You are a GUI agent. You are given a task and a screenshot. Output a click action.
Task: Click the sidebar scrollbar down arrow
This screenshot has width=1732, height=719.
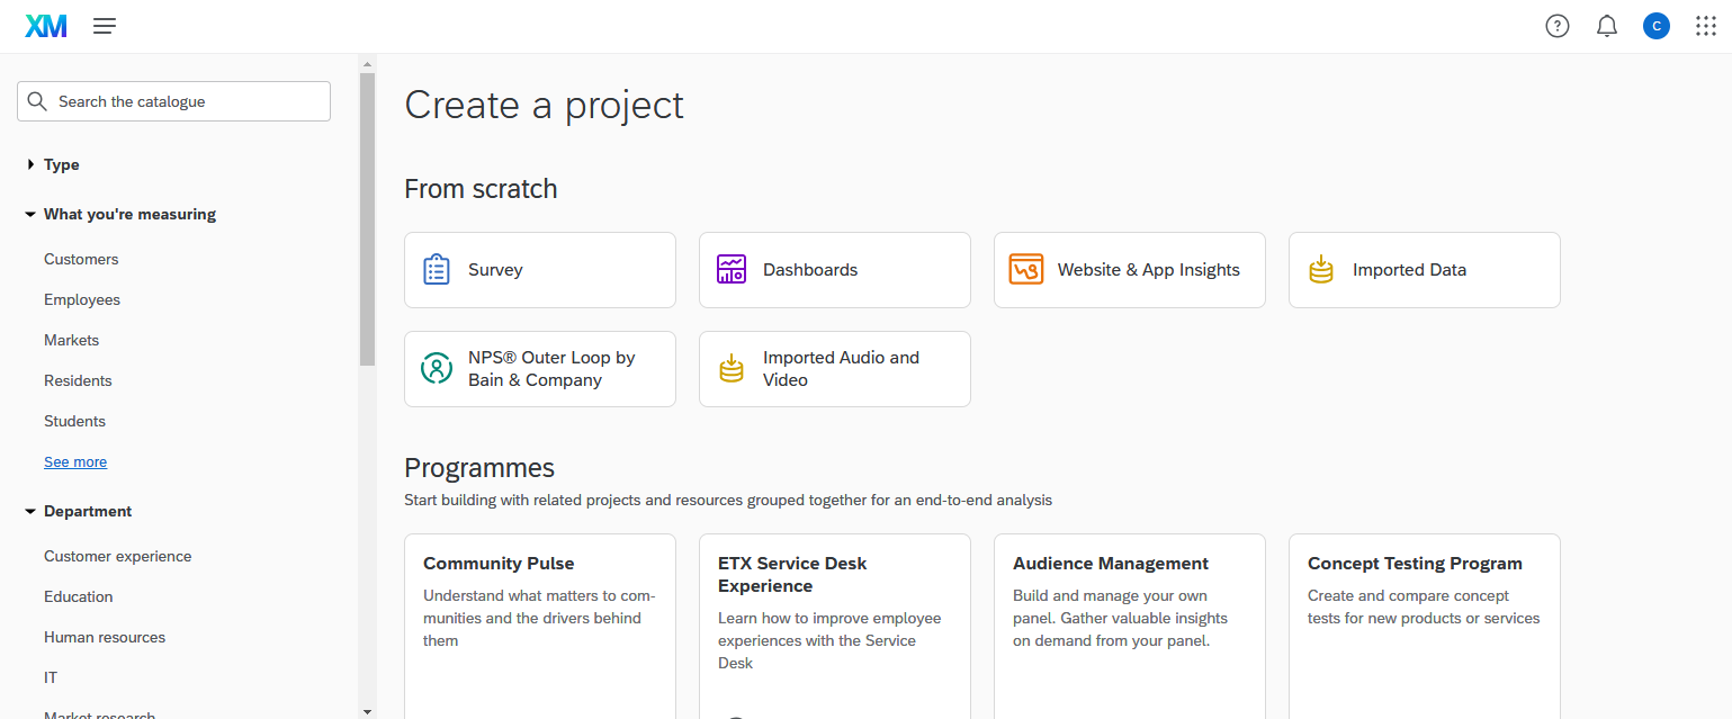tap(367, 711)
